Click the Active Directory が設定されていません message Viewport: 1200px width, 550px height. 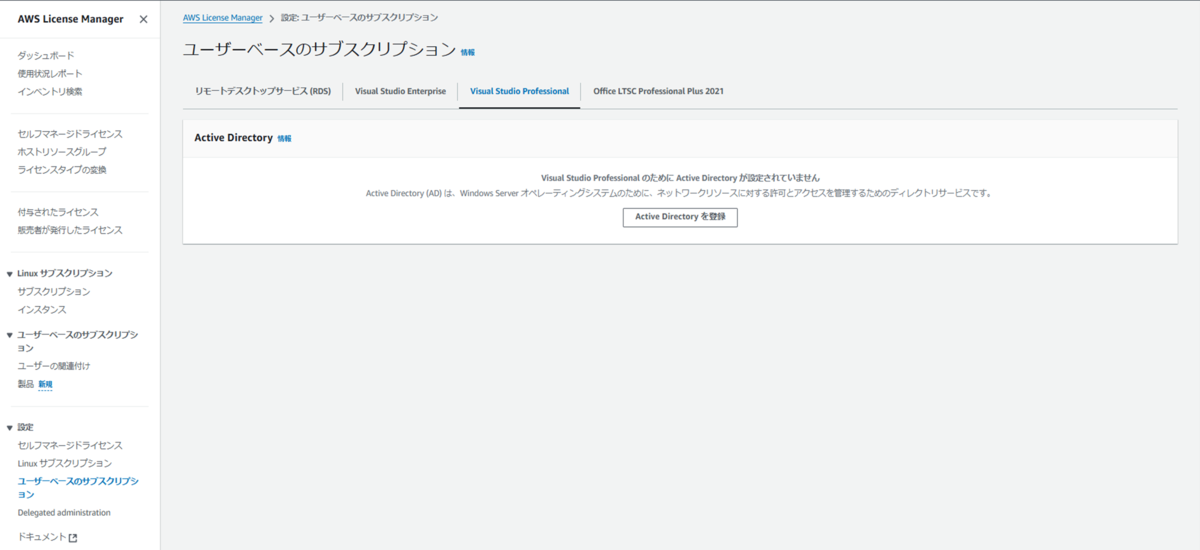click(680, 177)
